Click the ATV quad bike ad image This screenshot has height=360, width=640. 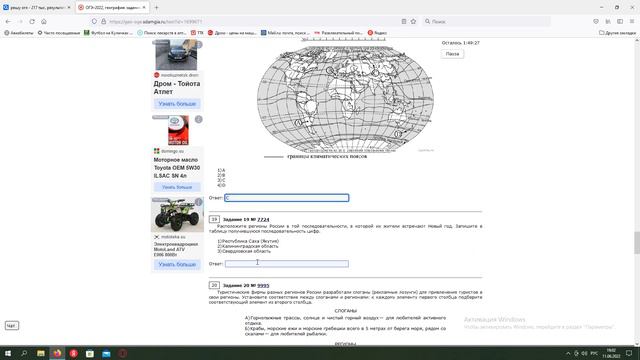(177, 215)
